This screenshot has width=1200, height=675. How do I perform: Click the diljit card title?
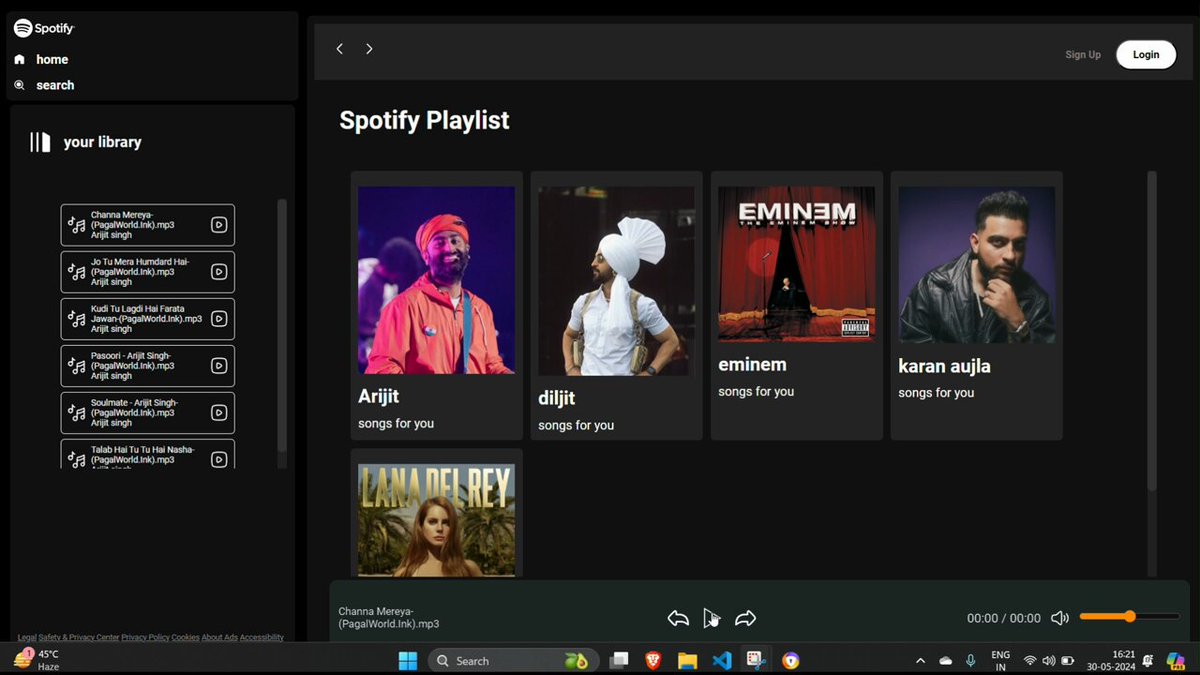pyautogui.click(x=557, y=398)
